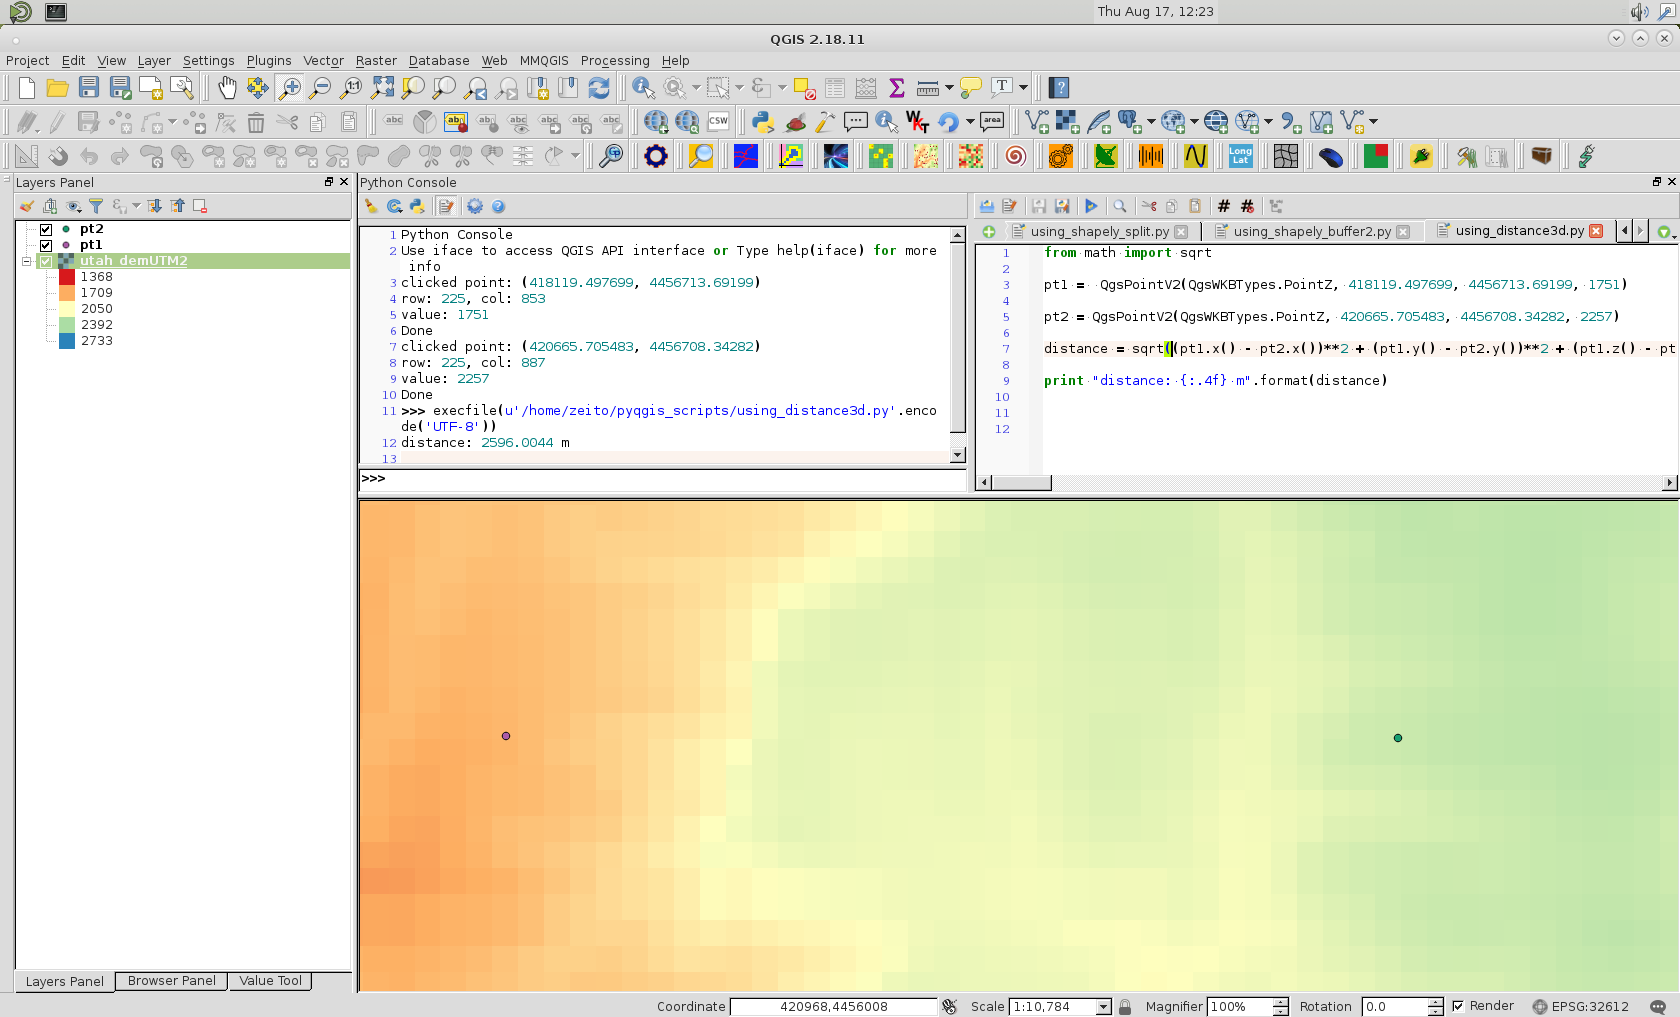Click the WKT plugin icon

[x=917, y=122]
